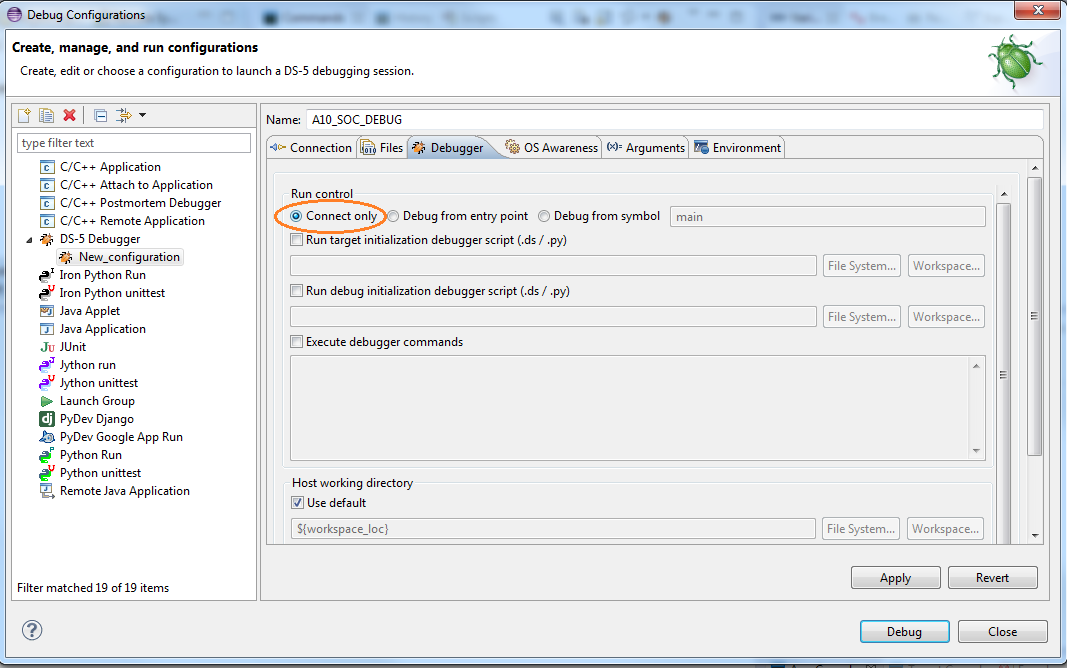This screenshot has height=668, width=1067.
Task: Click the Revert button
Action: pyautogui.click(x=992, y=578)
